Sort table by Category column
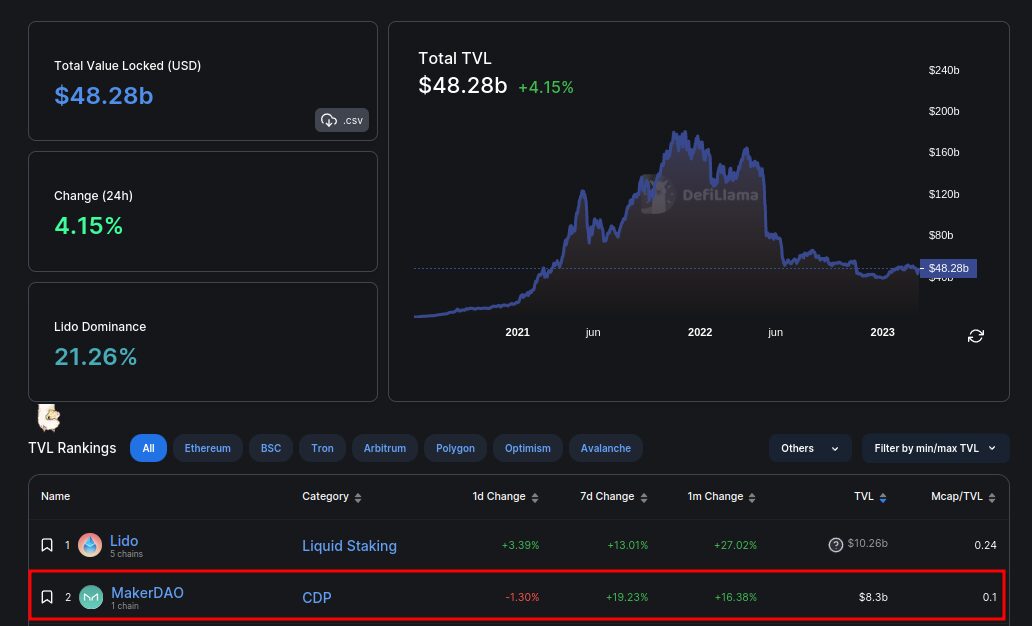This screenshot has width=1032, height=626. pyautogui.click(x=332, y=496)
